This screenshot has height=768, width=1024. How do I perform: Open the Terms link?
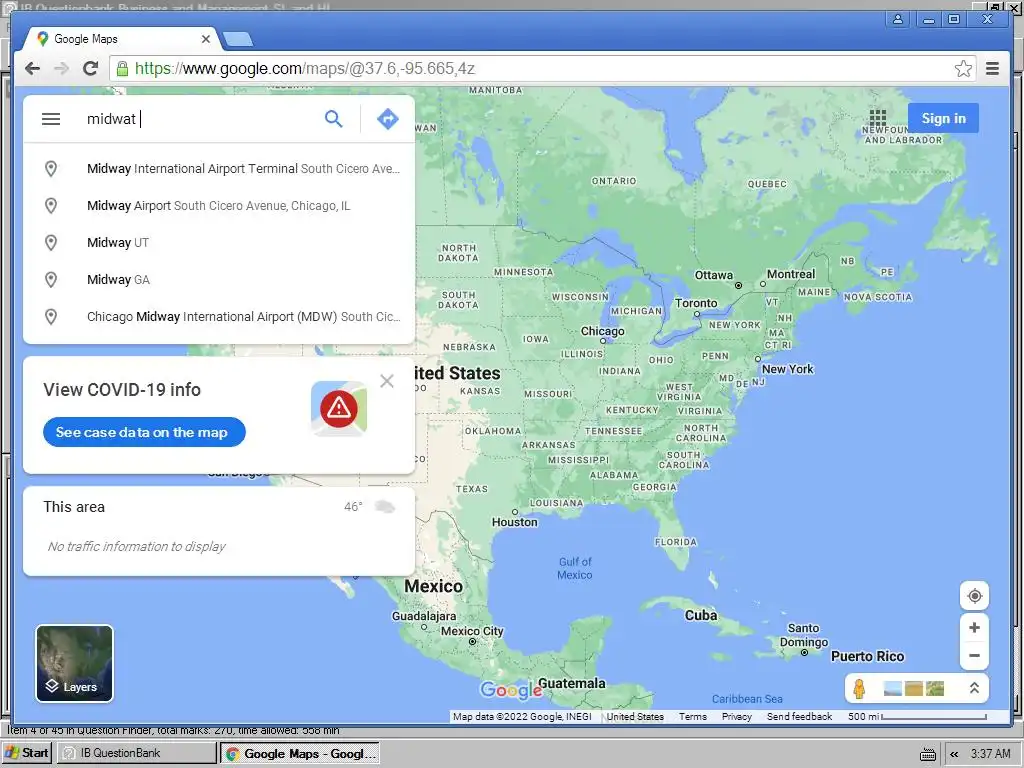[x=693, y=716]
